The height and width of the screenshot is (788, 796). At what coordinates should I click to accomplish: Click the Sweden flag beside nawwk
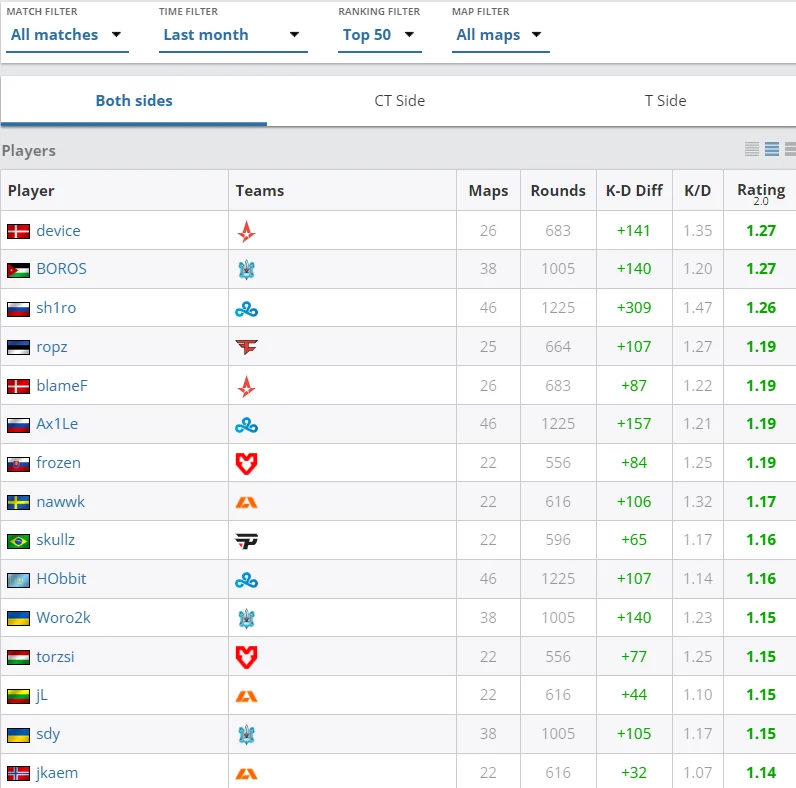click(x=18, y=503)
